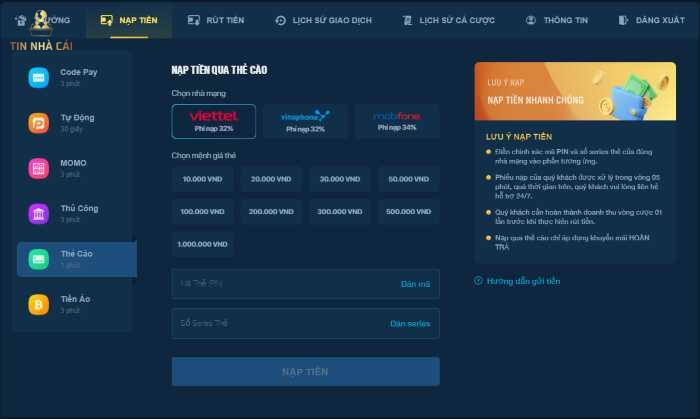
Task: Choose the Mobifone network option
Action: 397,121
